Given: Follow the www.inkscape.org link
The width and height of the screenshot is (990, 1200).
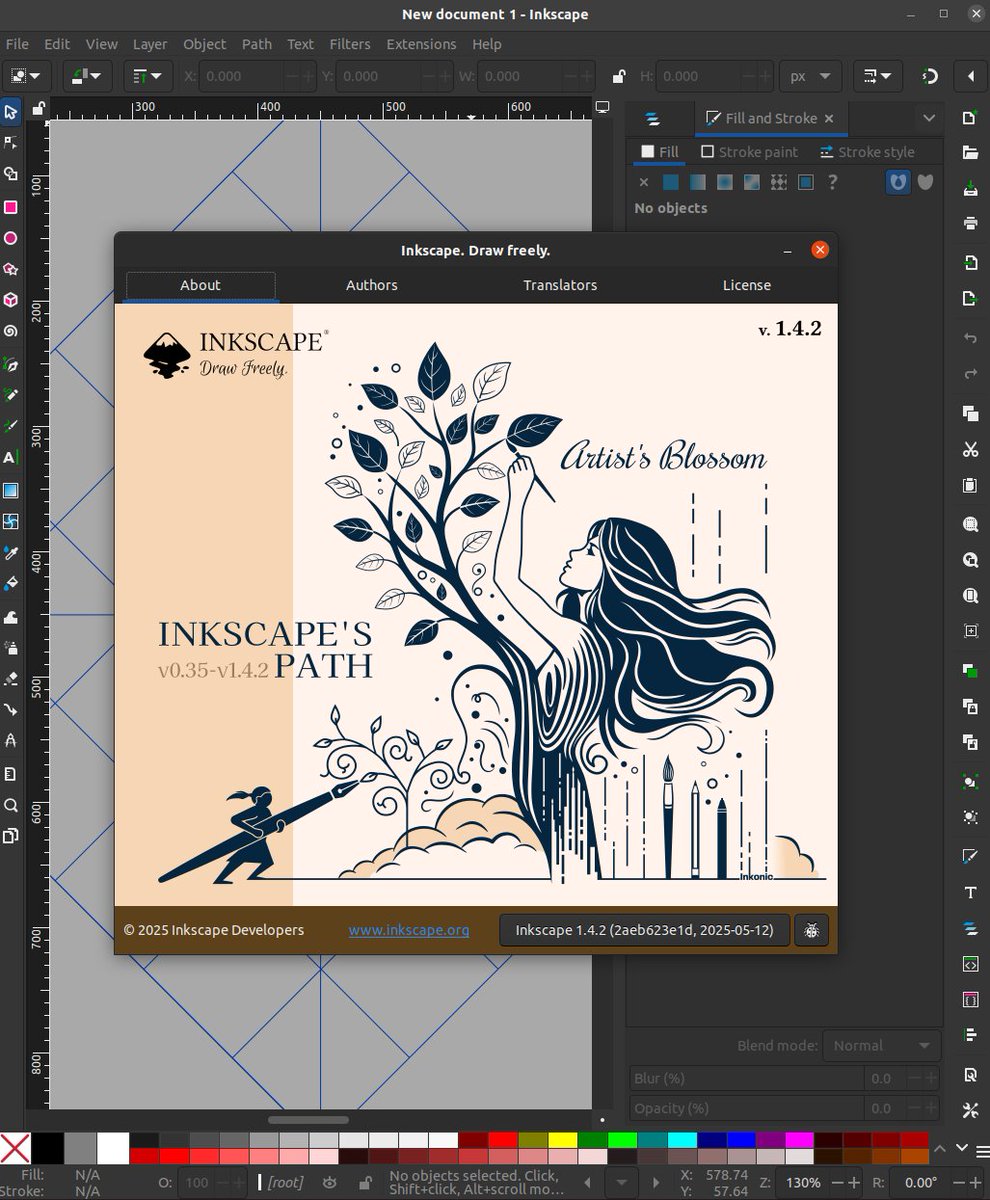Looking at the screenshot, I should (409, 930).
